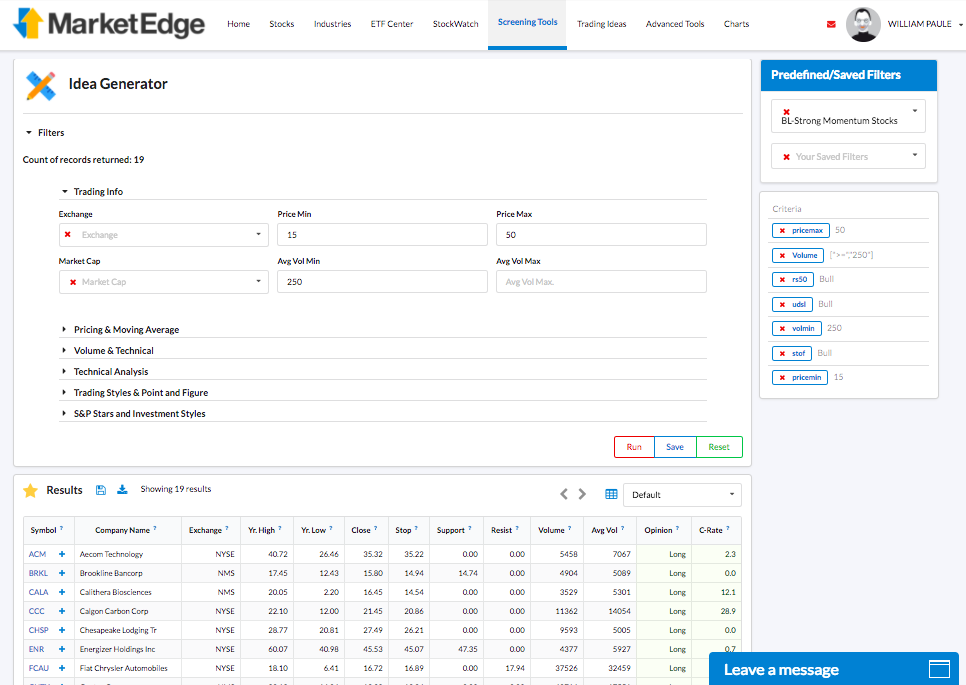Click the Run button
Screen dimensions: 966x685
point(634,447)
